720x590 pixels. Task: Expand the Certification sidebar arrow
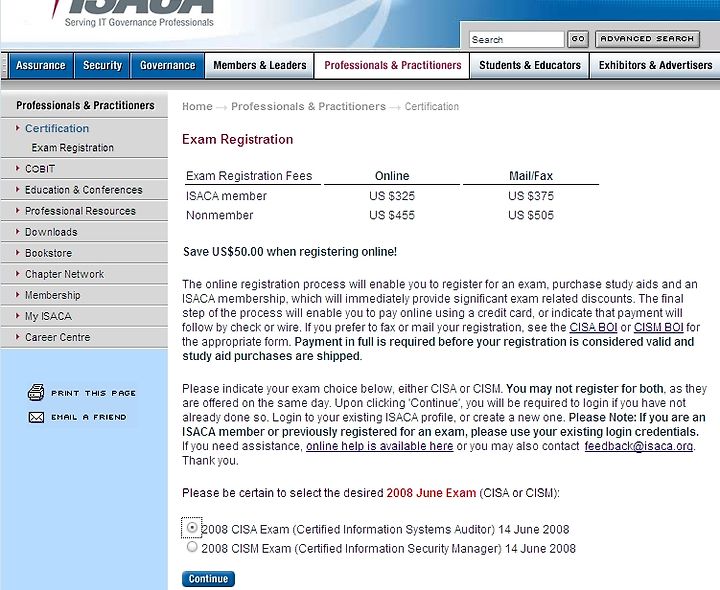point(17,128)
